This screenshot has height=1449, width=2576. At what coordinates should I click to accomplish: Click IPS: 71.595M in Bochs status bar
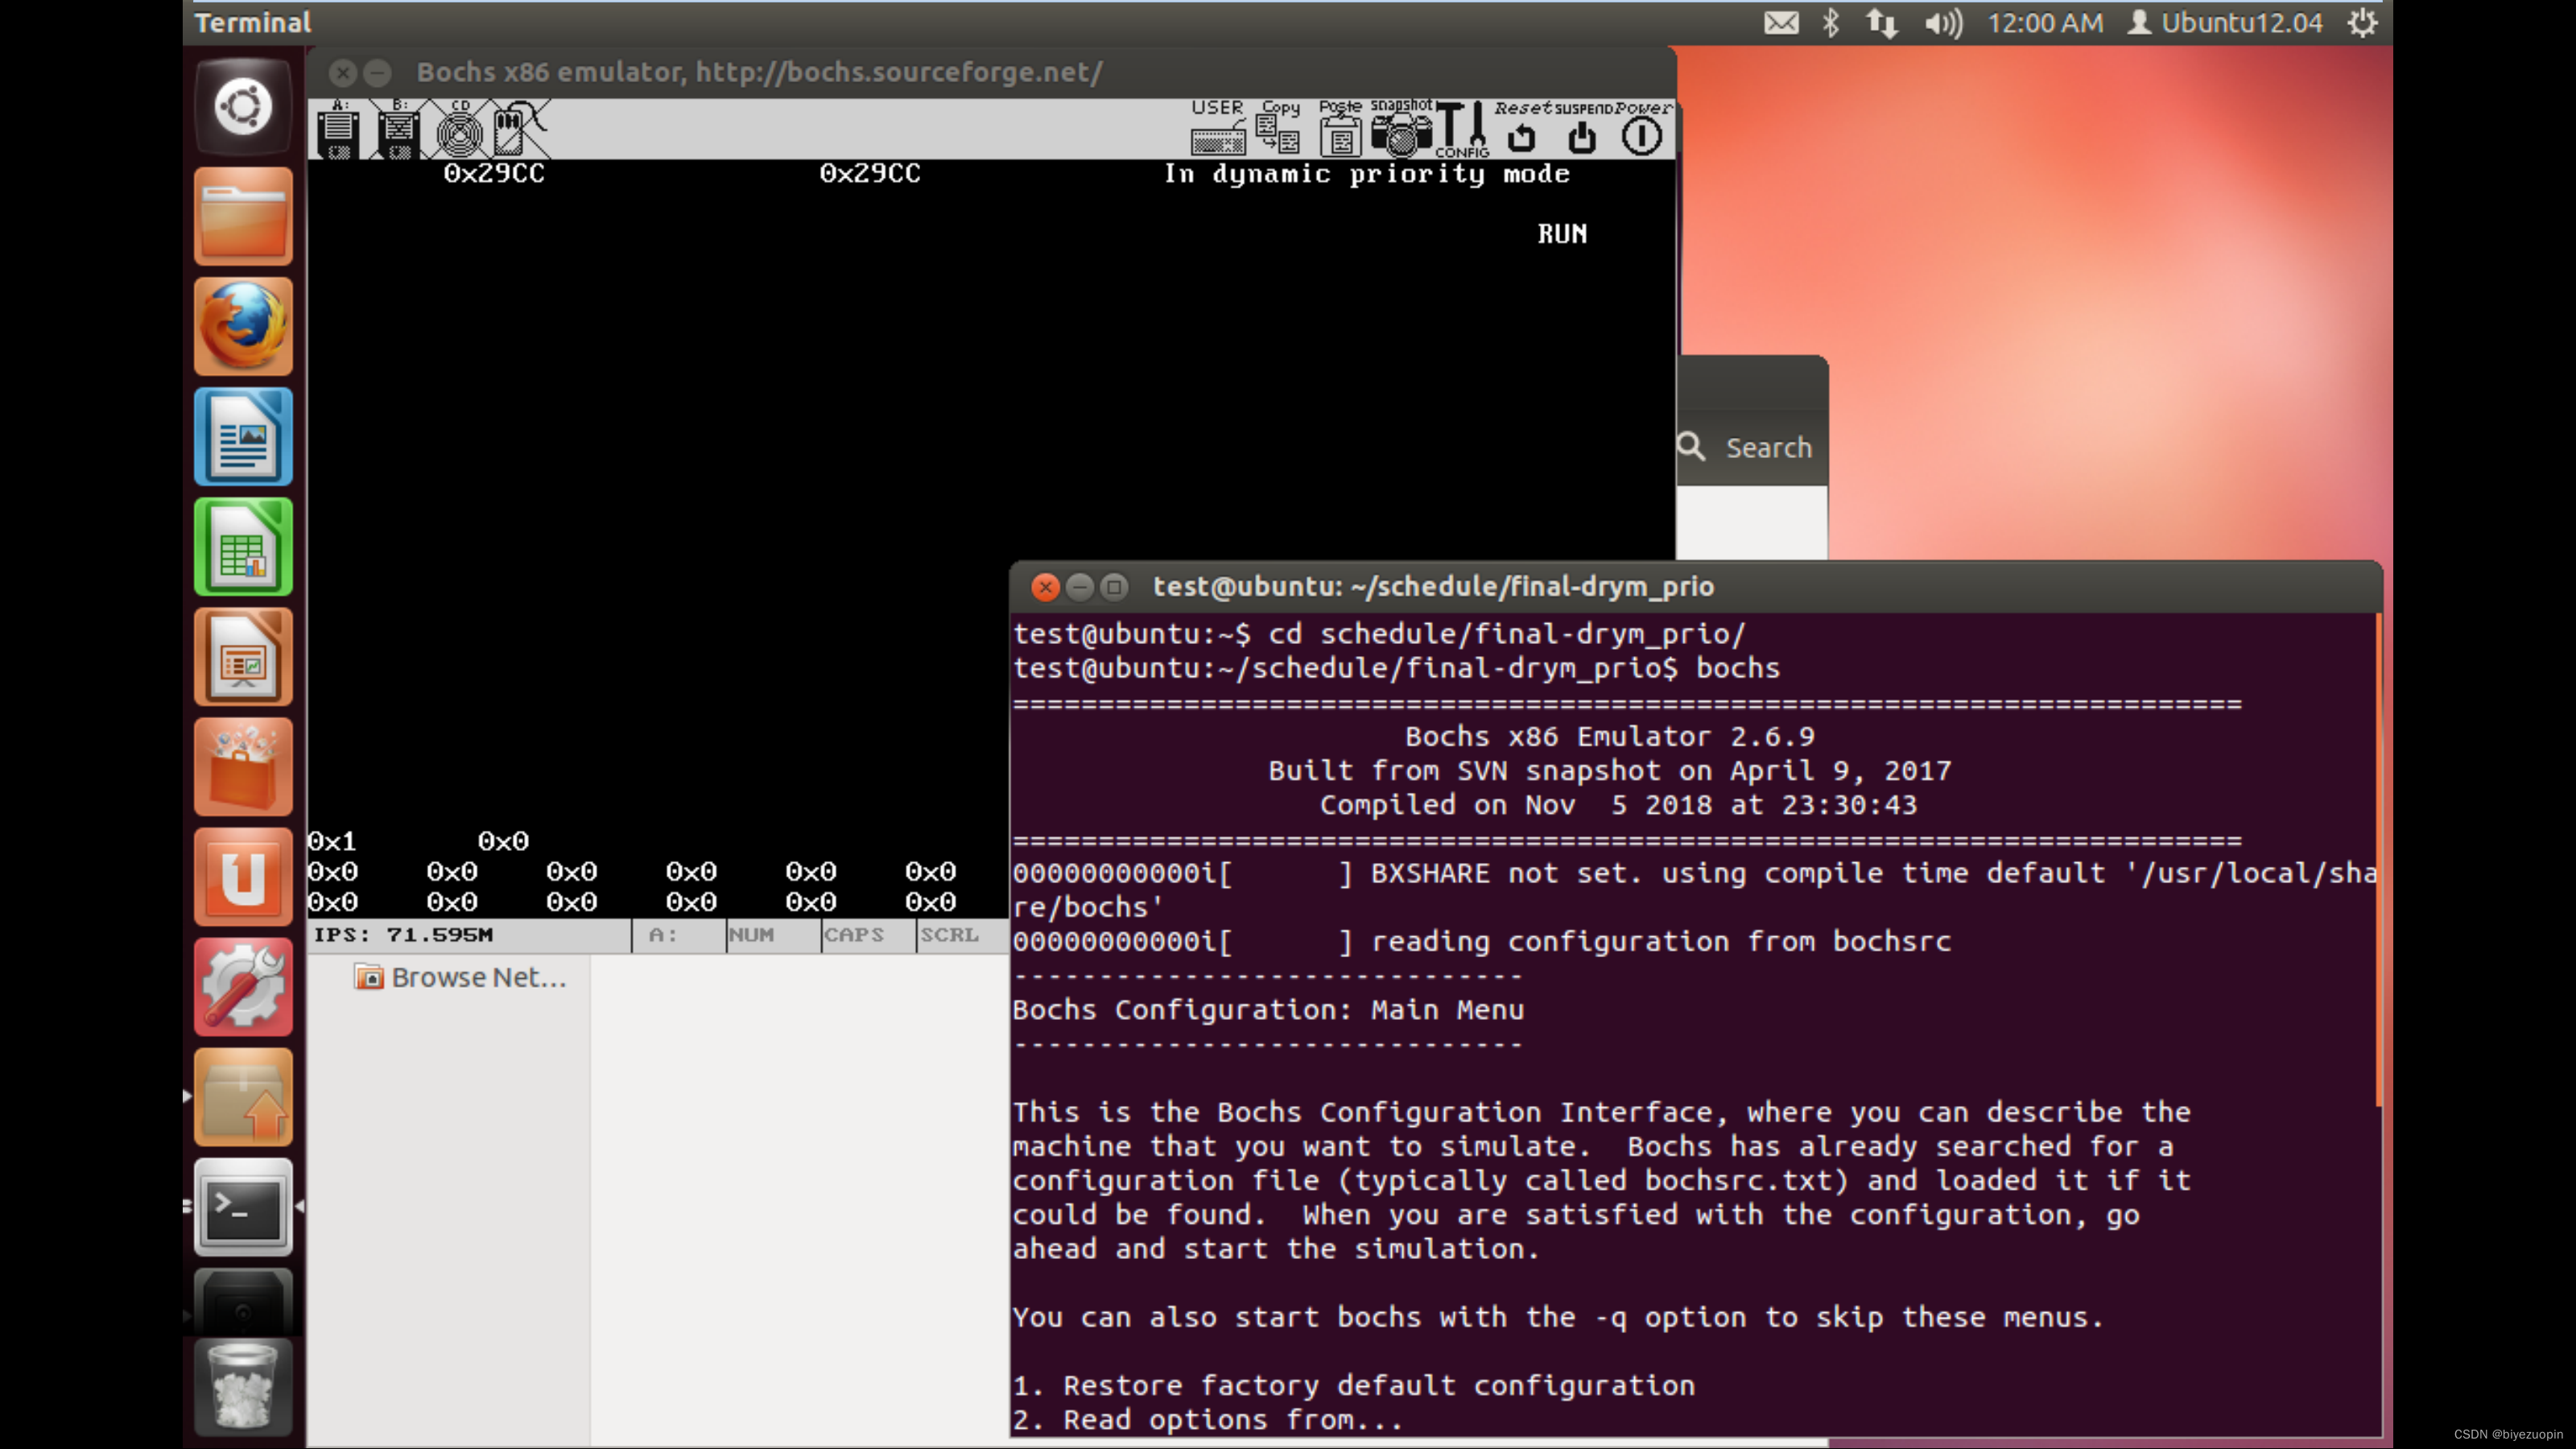403,935
